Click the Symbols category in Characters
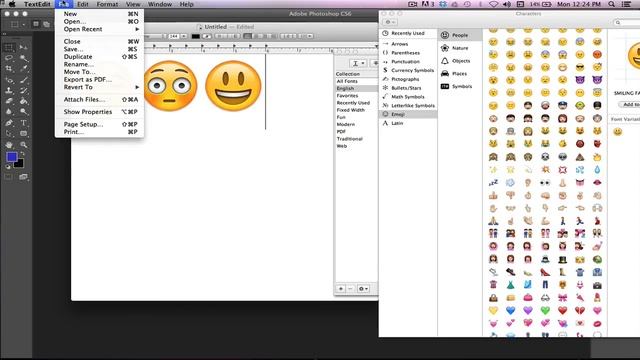The height and width of the screenshot is (360, 640). pos(460,87)
